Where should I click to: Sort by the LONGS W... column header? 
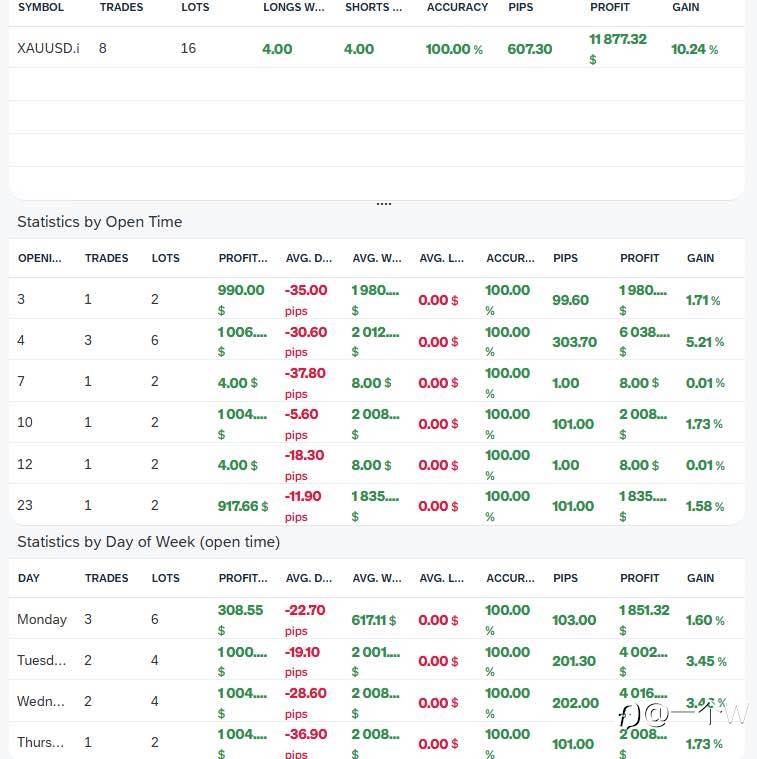(294, 7)
